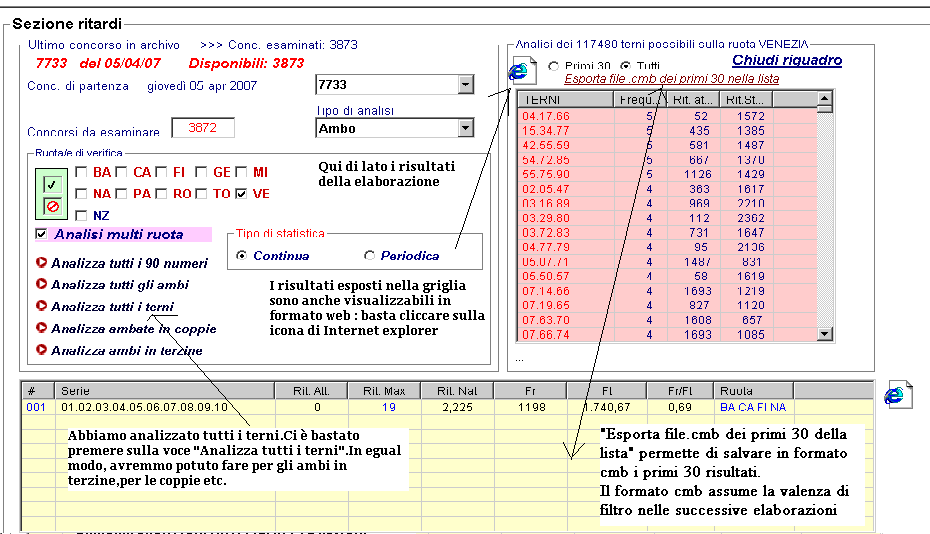This screenshot has width=930, height=534.
Task: Open Internet Explorer icon in Venezia analysis panel
Action: [x=523, y=71]
